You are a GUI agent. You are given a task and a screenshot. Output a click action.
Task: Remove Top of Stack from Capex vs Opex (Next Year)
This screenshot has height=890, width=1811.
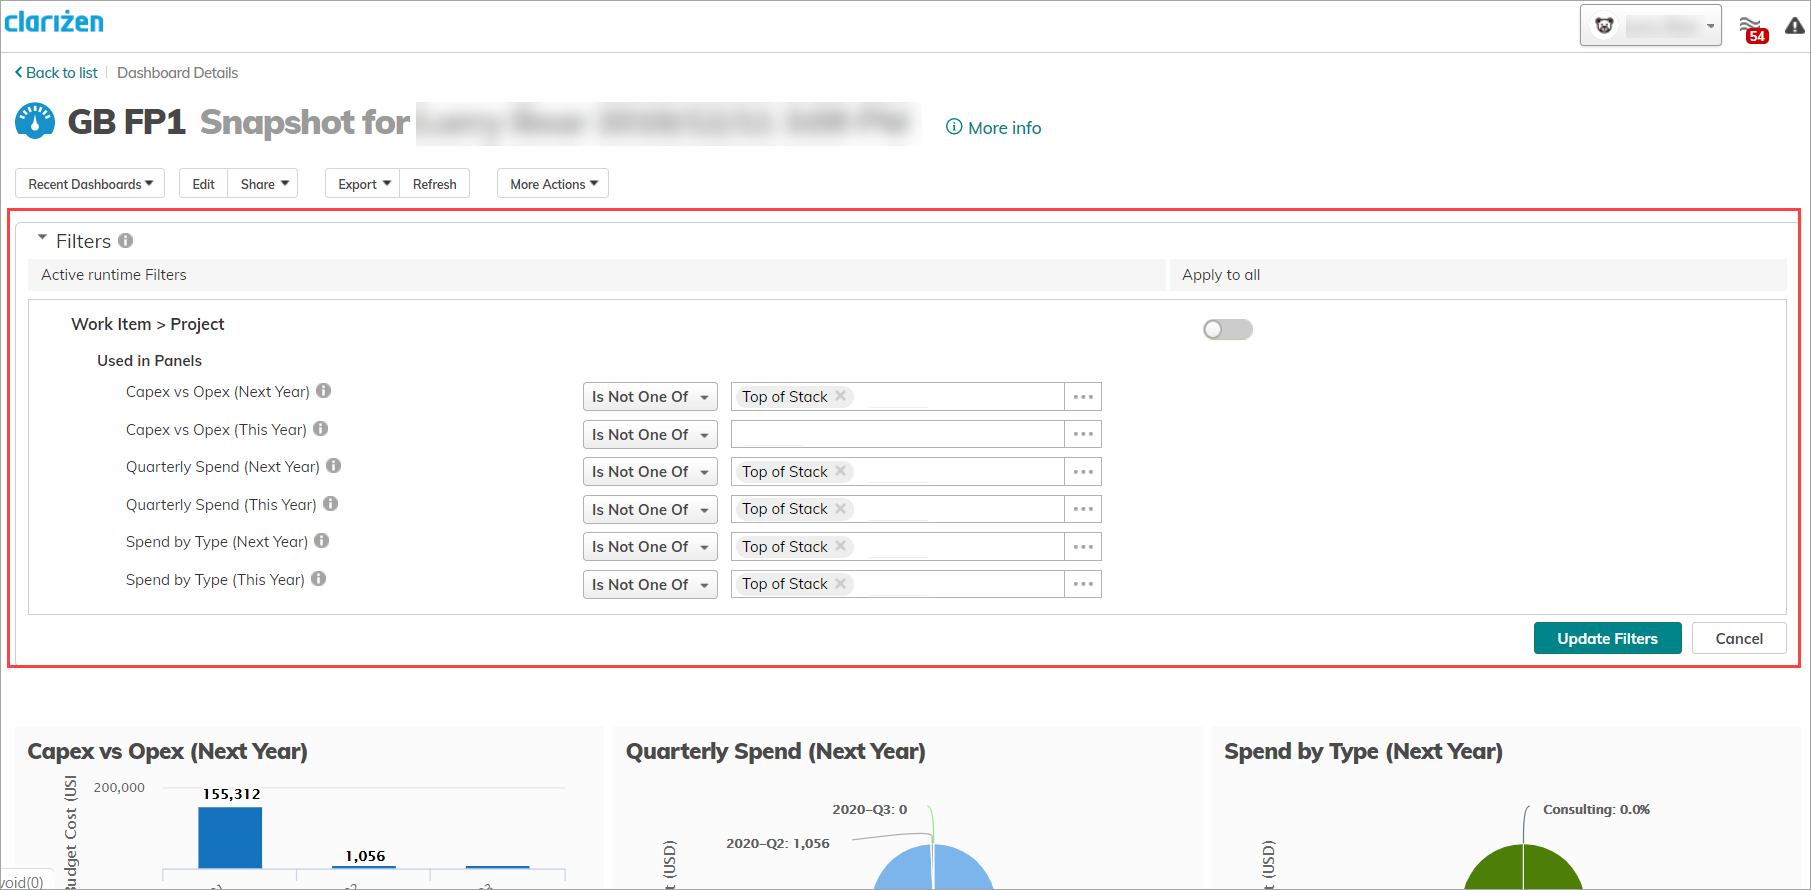[x=841, y=396]
